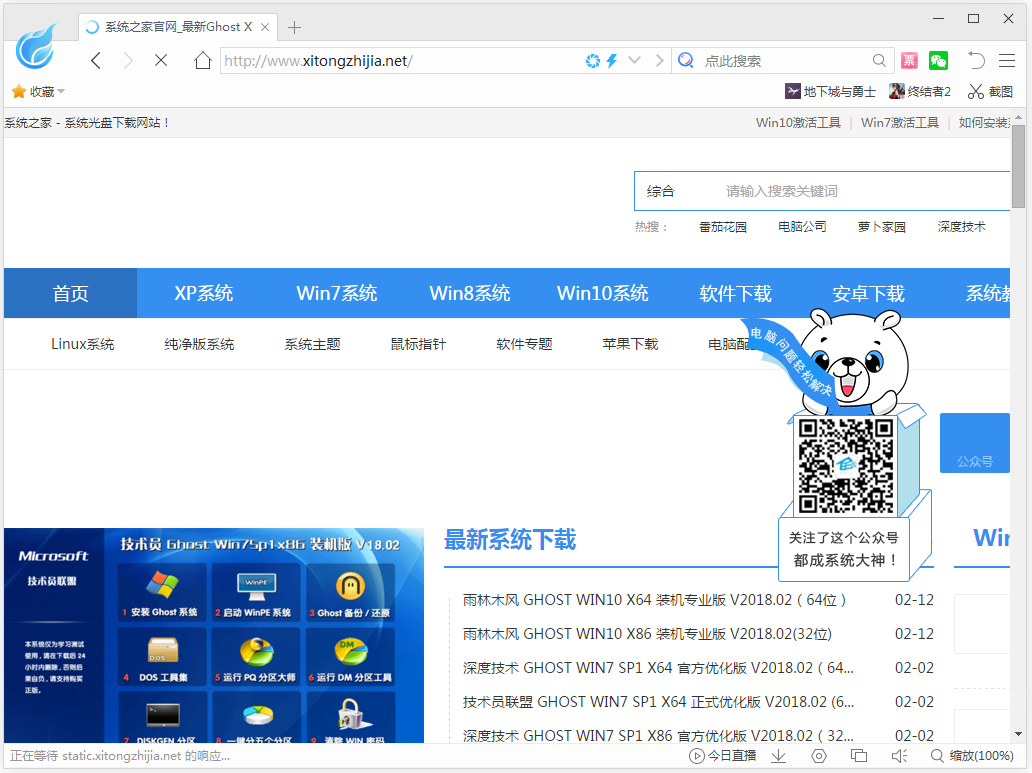Screen dimensions: 1032x773
Task: Expand the address bar history dropdown arrow
Action: pyautogui.click(x=634, y=61)
